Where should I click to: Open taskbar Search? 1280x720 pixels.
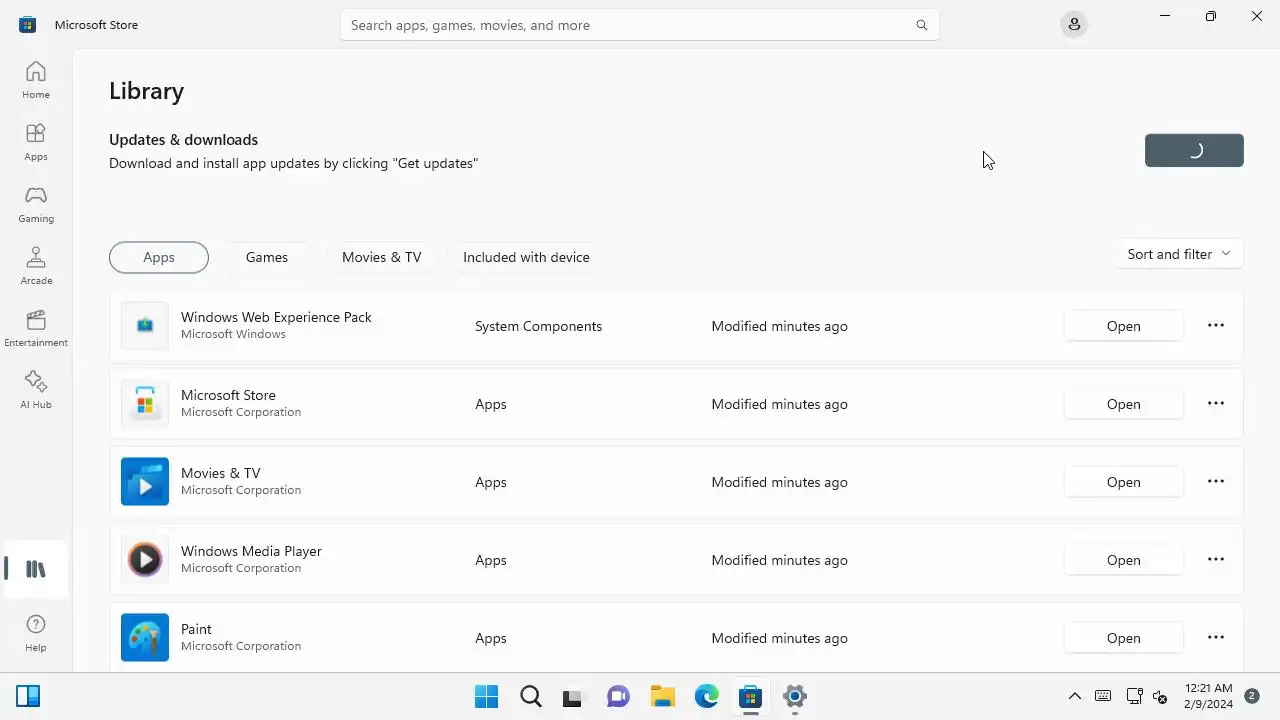click(x=531, y=696)
